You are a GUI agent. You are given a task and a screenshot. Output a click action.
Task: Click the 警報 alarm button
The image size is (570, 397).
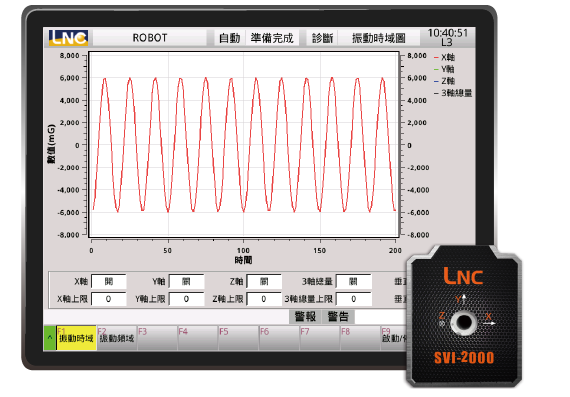(305, 316)
